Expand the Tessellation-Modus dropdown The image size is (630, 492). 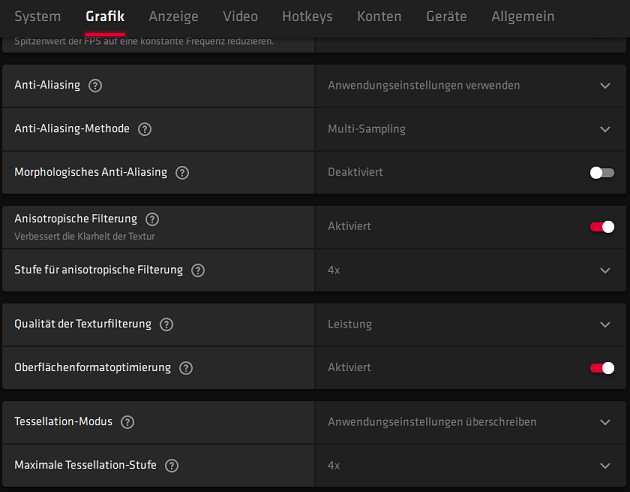pyautogui.click(x=471, y=422)
